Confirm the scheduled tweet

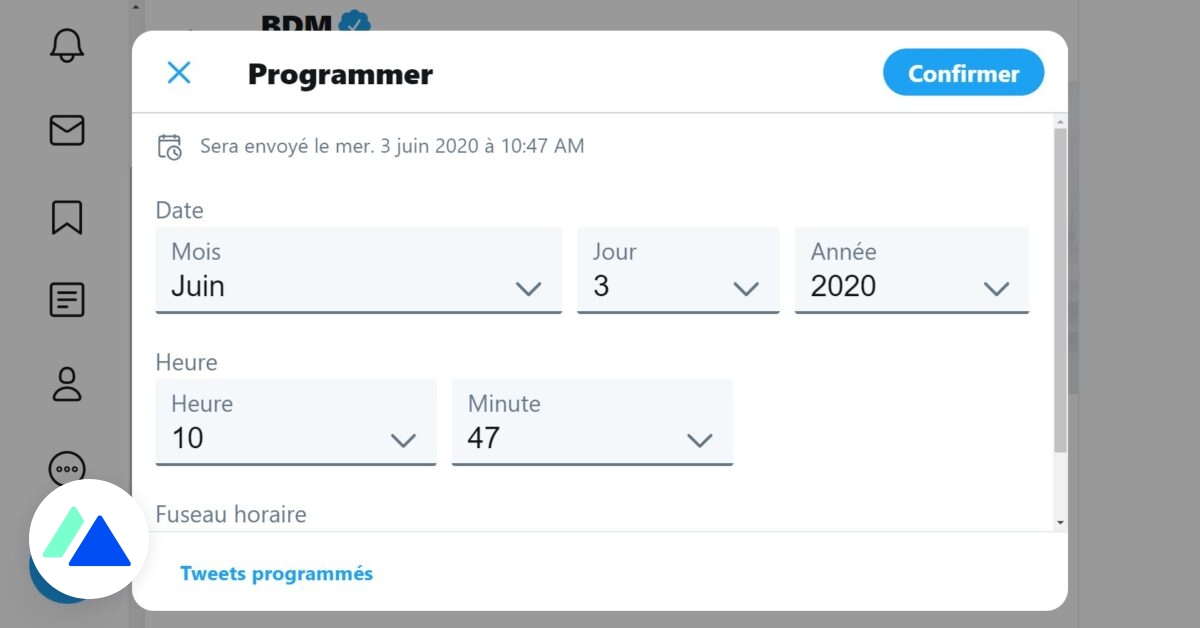pos(962,72)
